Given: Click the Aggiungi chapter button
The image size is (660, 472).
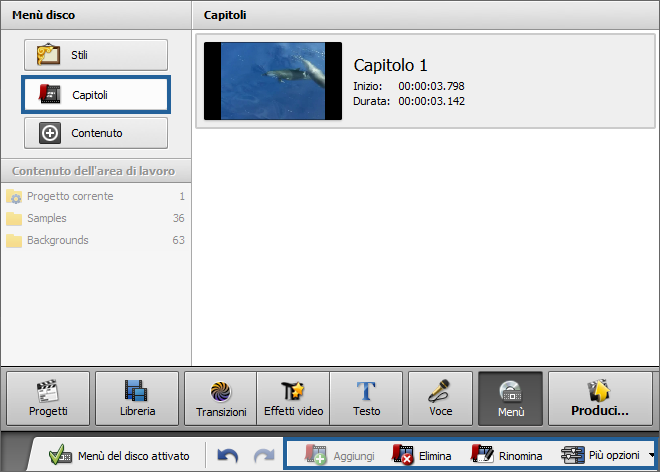Looking at the screenshot, I should [x=339, y=456].
